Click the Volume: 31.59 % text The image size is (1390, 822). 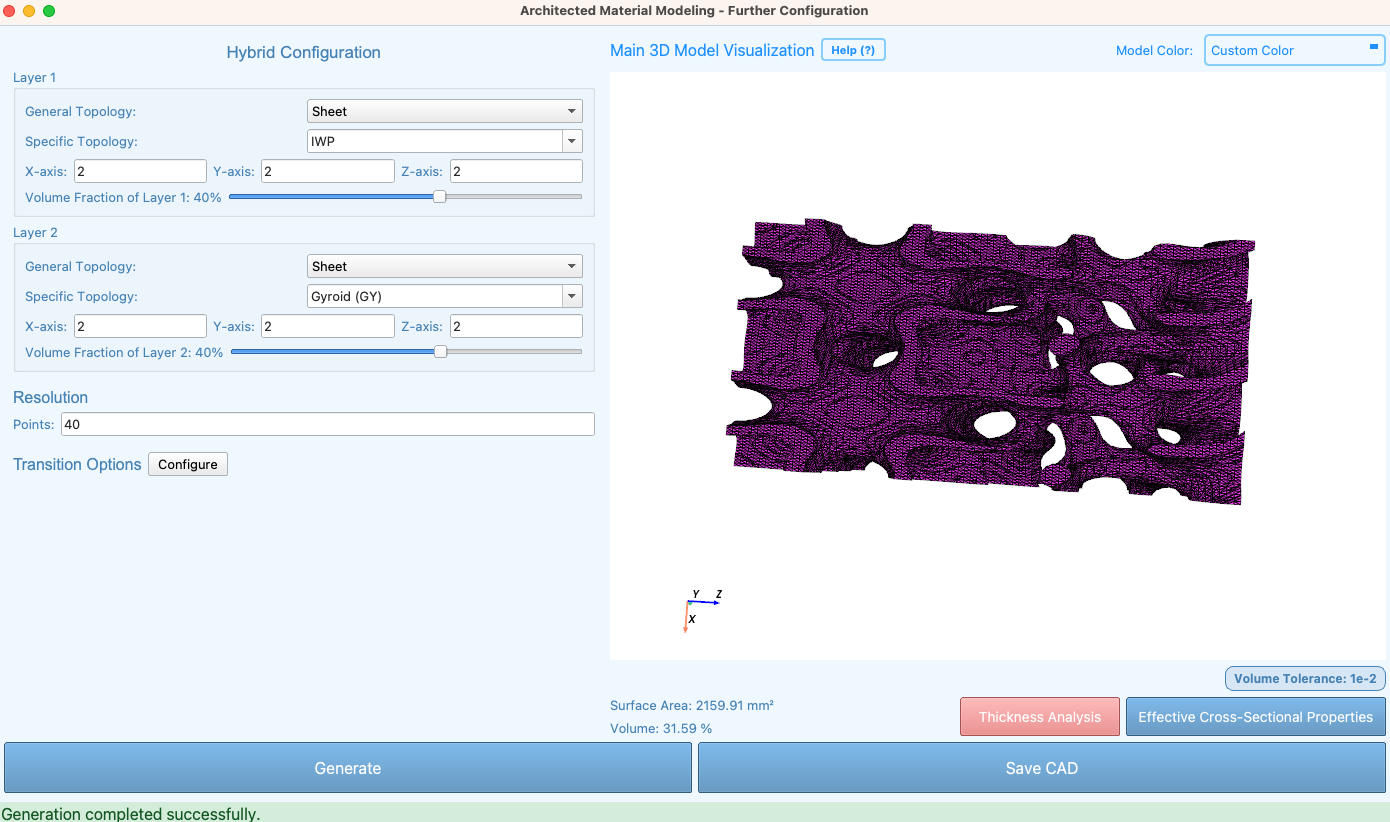[661, 728]
